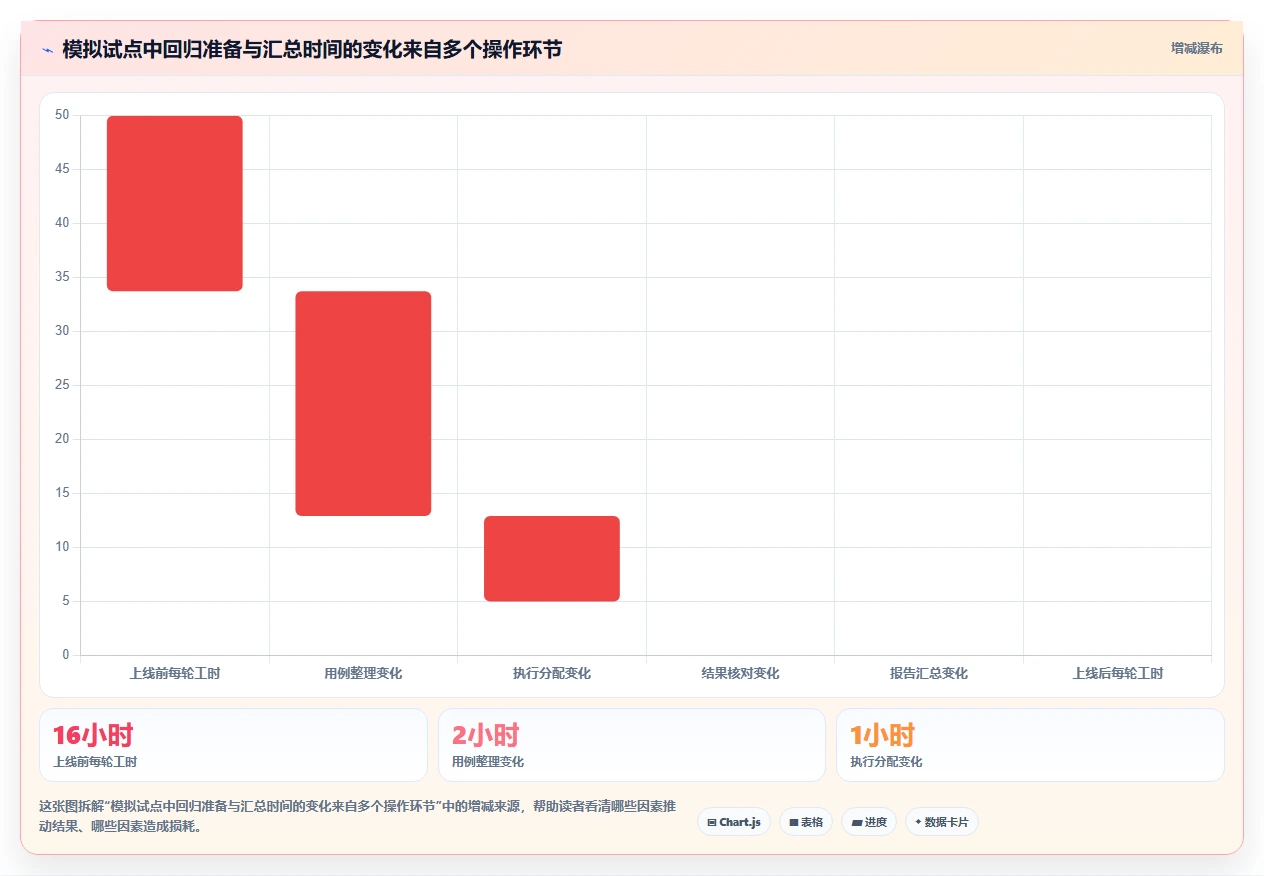Click the 增减瀑布 label in the header

[1197, 48]
